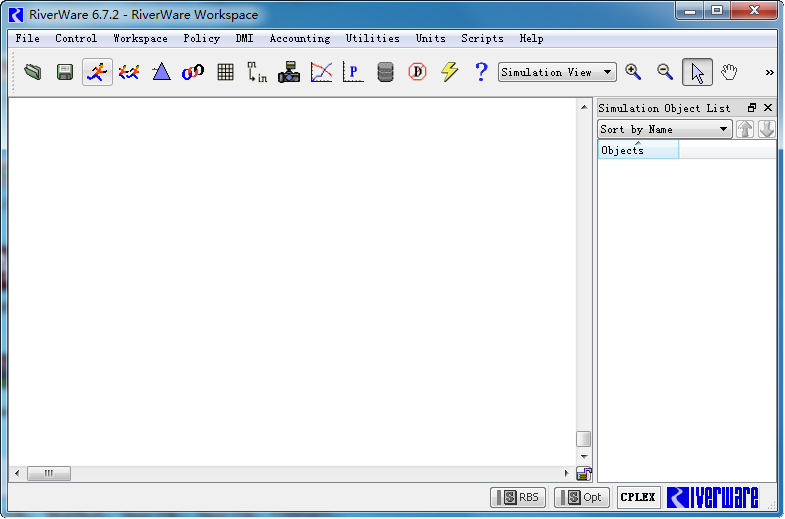Open the chain links icon
Screen dimensions: 785x519
(x=193, y=72)
